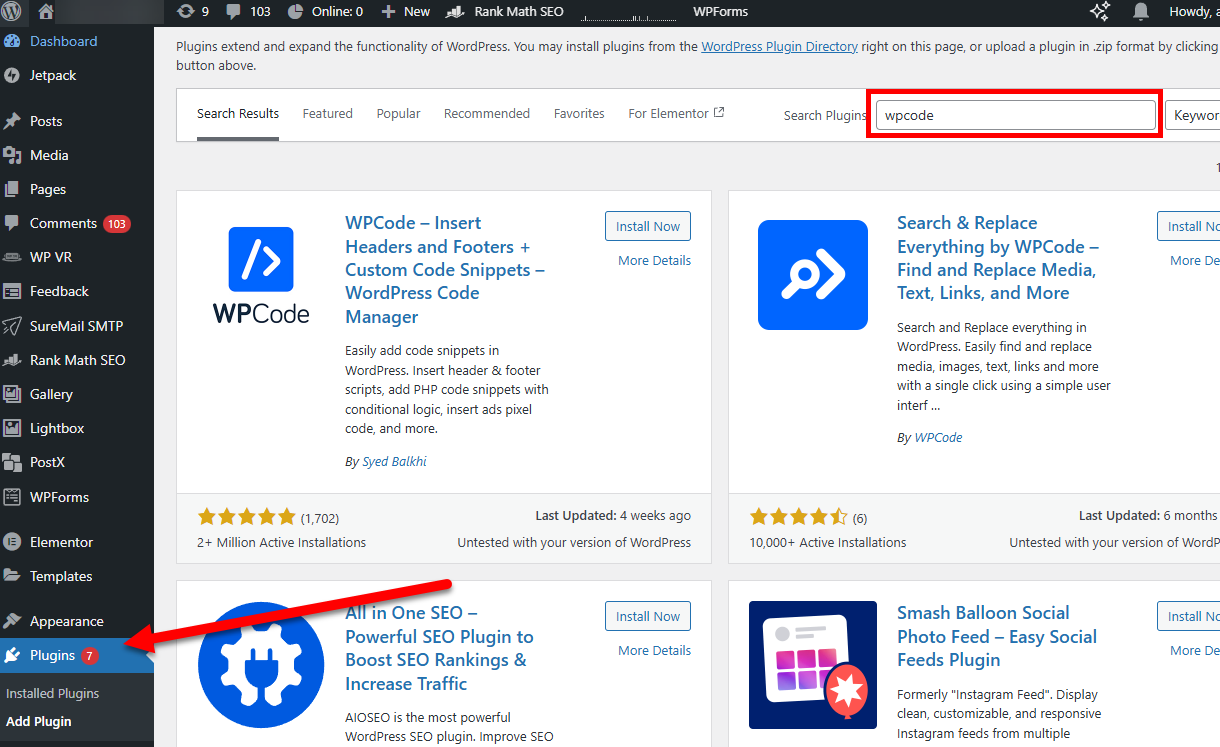
Task: Select the Add Plugin submenu item
Action: (x=38, y=721)
